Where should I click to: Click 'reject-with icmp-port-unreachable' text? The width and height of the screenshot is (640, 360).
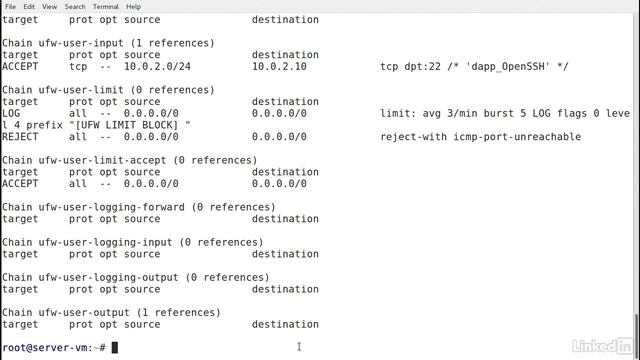click(x=481, y=137)
